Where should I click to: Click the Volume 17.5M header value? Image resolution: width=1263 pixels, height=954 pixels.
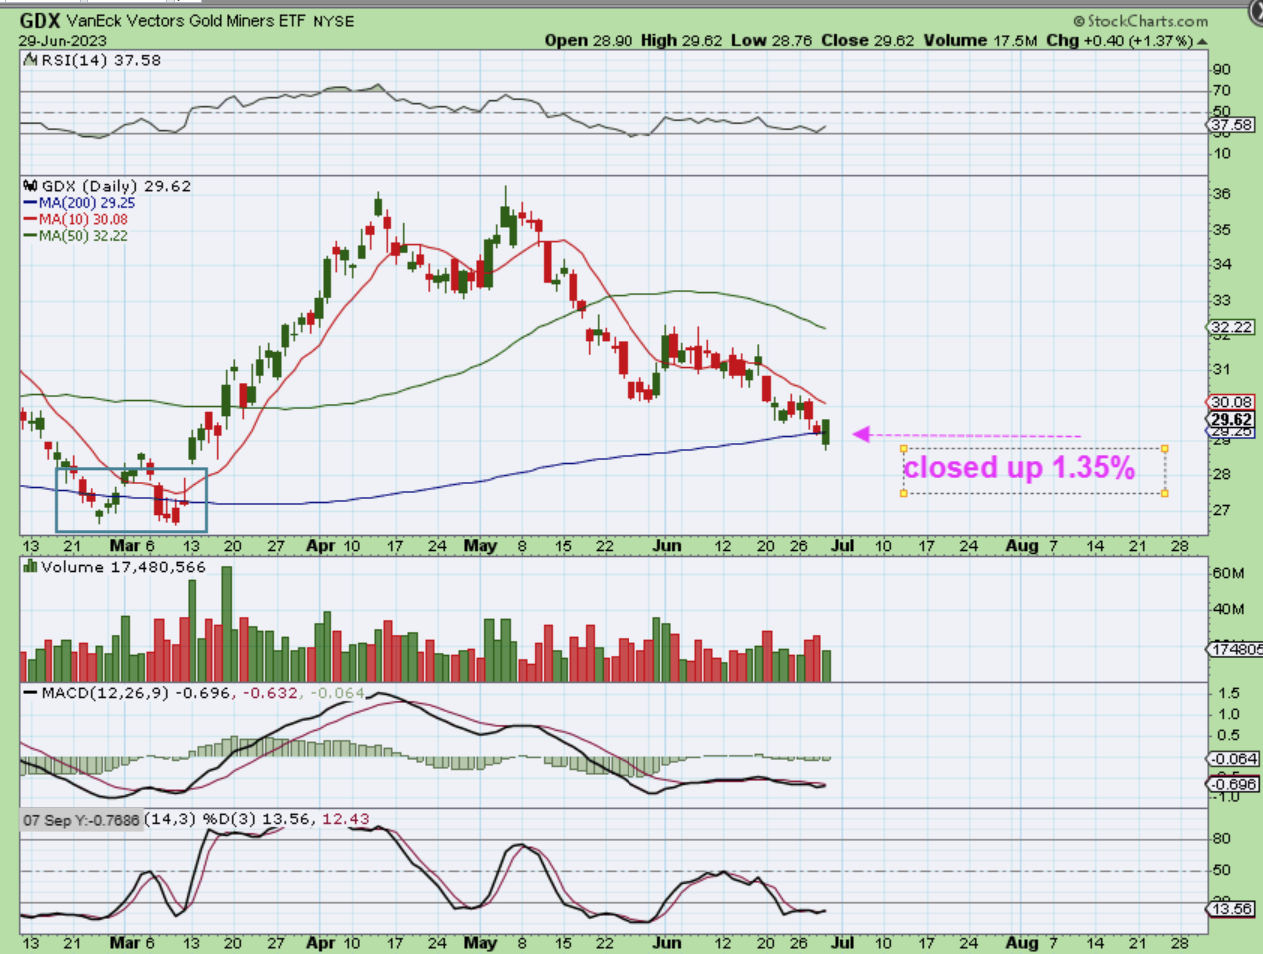pos(982,40)
